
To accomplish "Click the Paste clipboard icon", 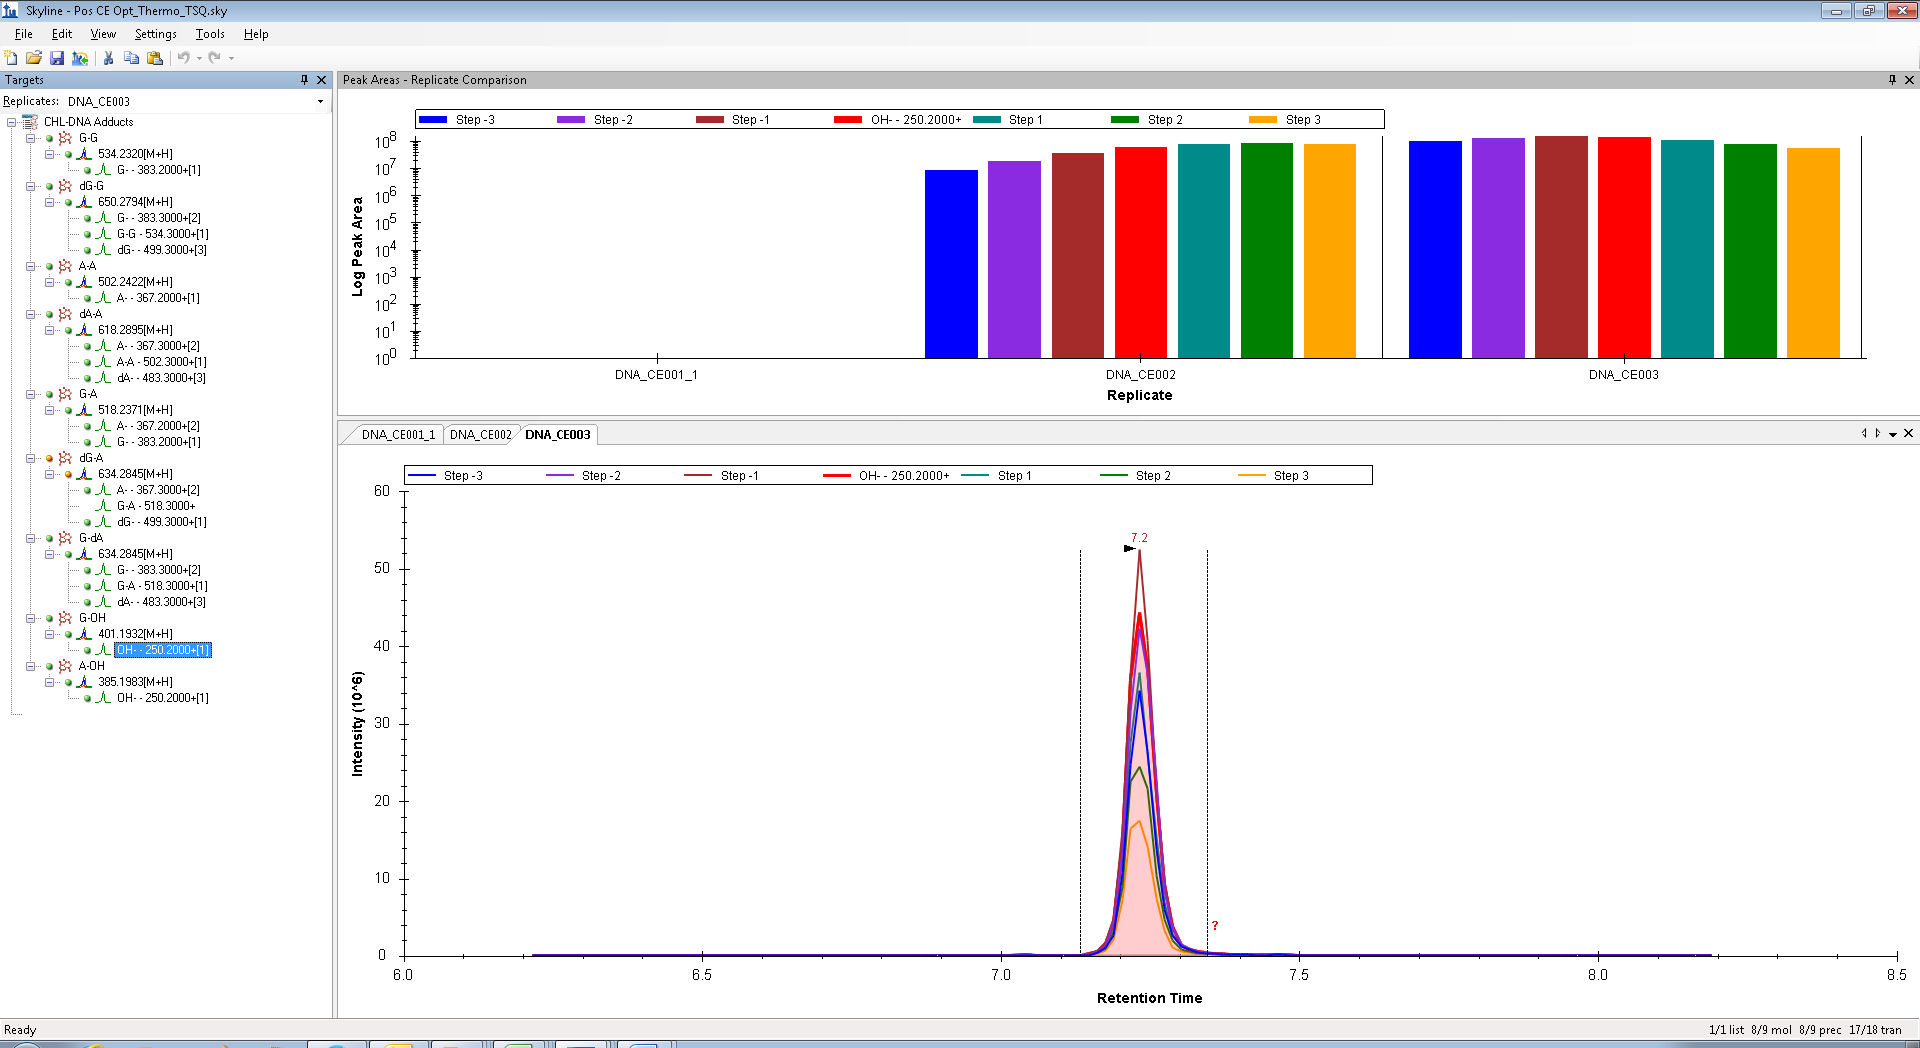I will [x=155, y=58].
